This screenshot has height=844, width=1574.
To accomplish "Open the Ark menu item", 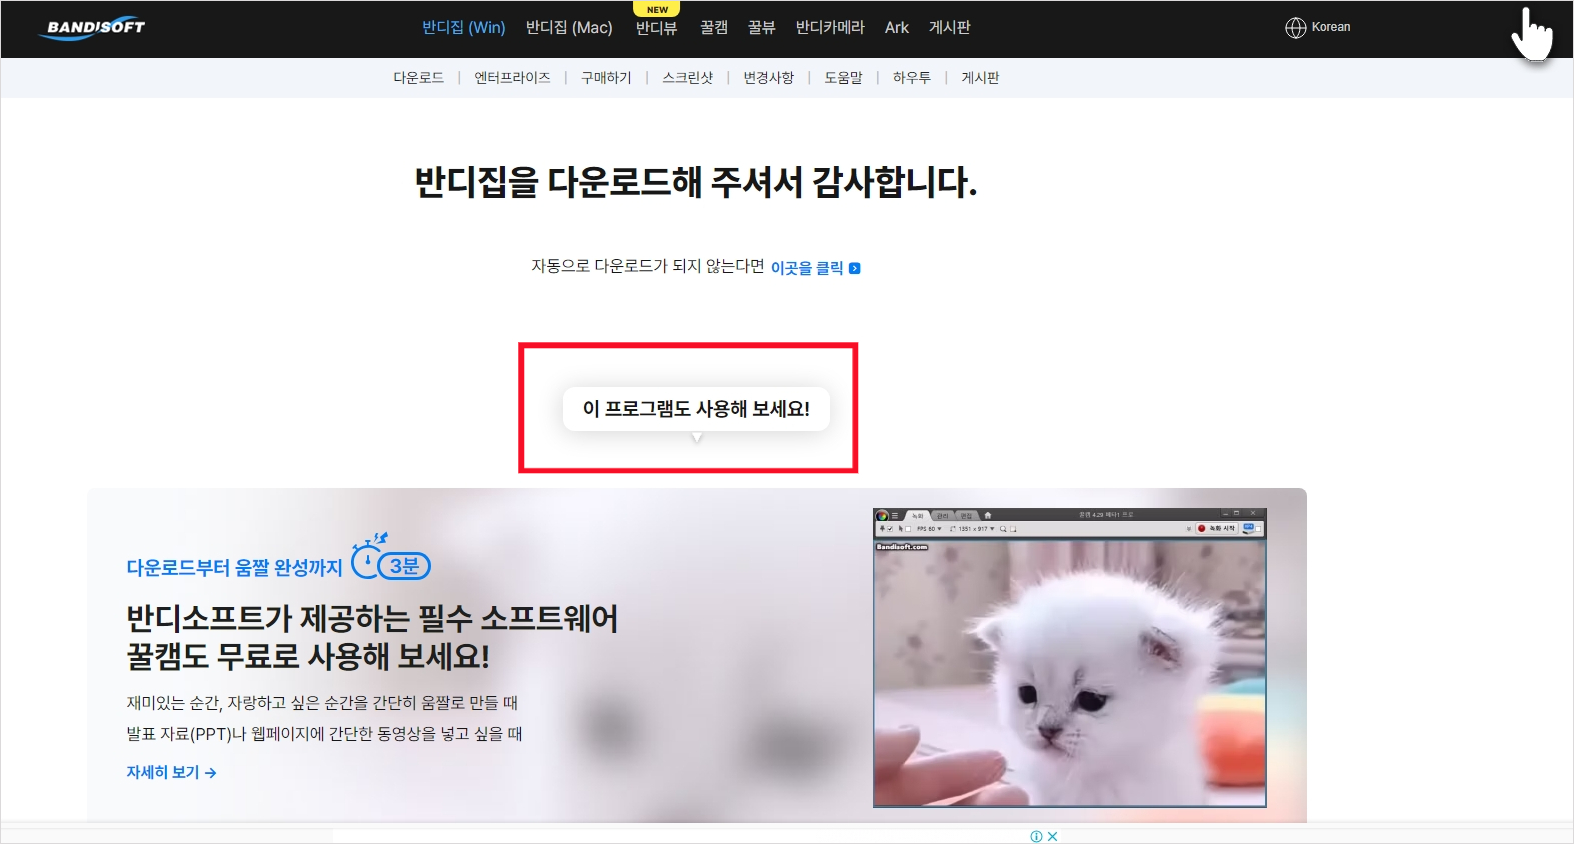I will [x=897, y=28].
